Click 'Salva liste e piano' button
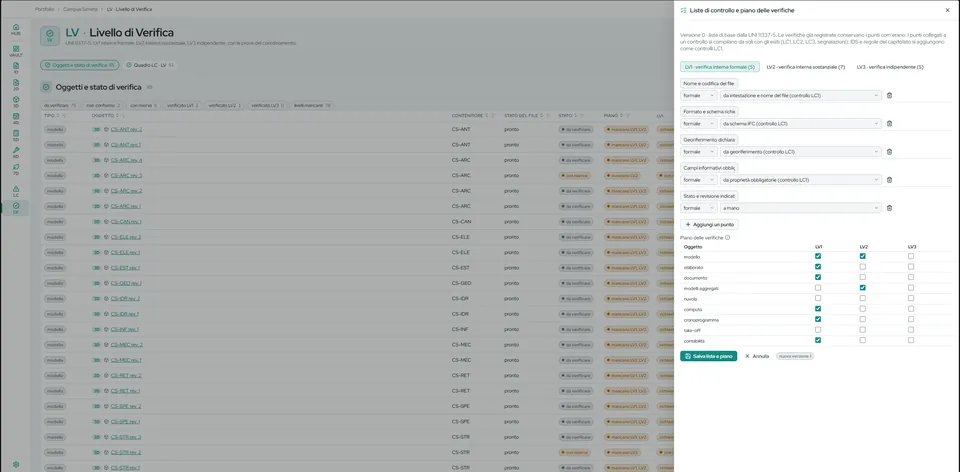 click(708, 356)
